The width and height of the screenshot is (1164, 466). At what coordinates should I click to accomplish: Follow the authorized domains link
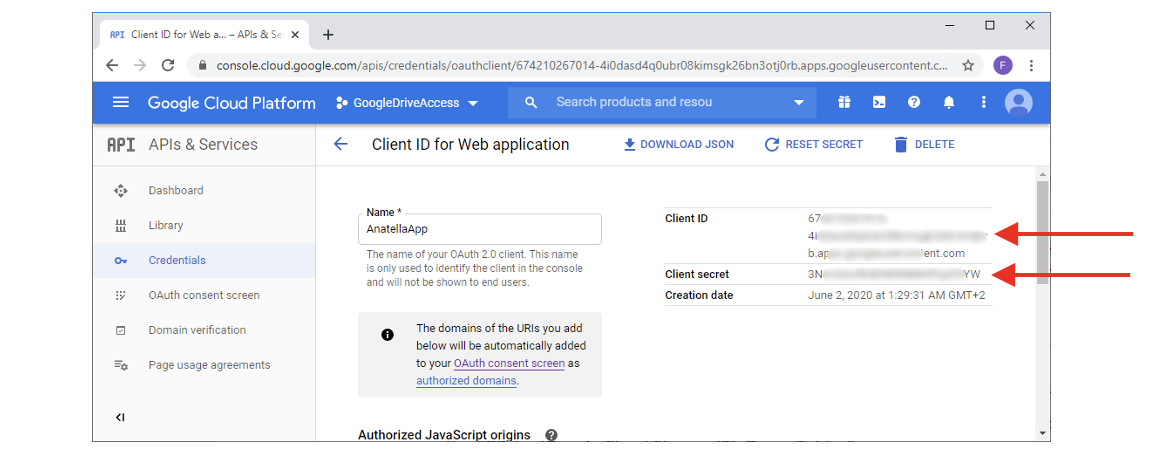466,381
